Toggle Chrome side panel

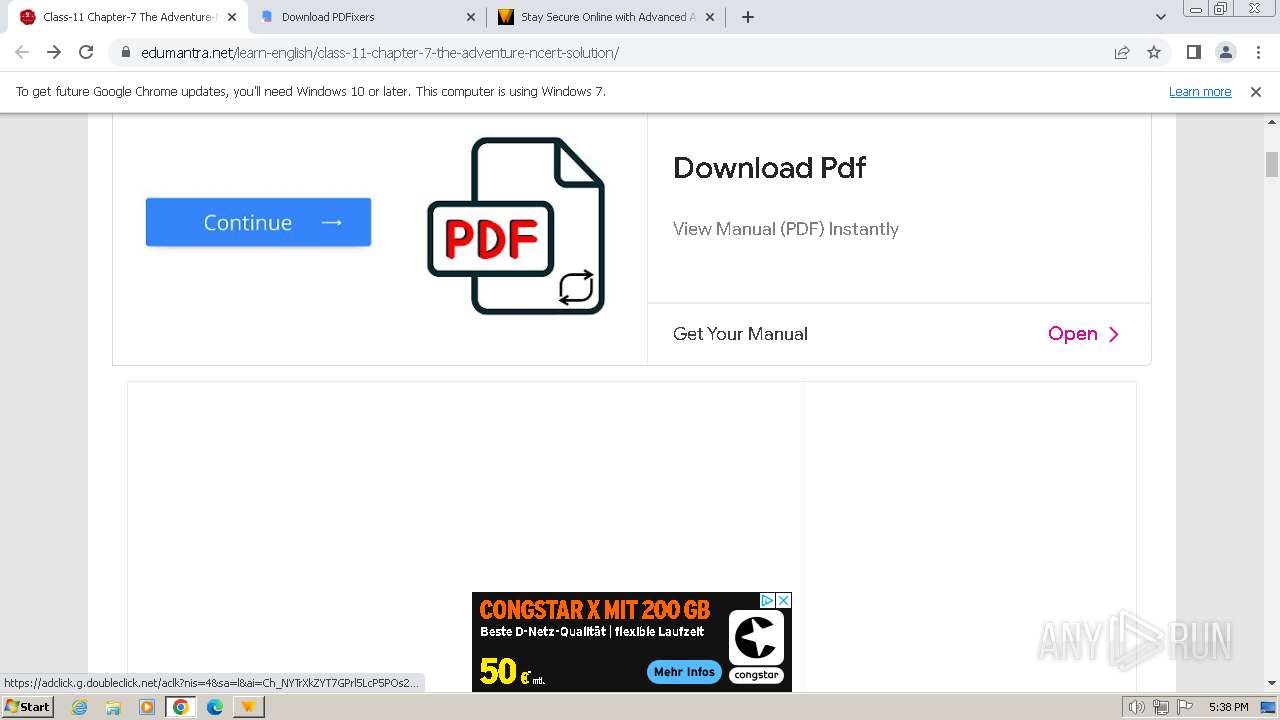click(x=1193, y=52)
